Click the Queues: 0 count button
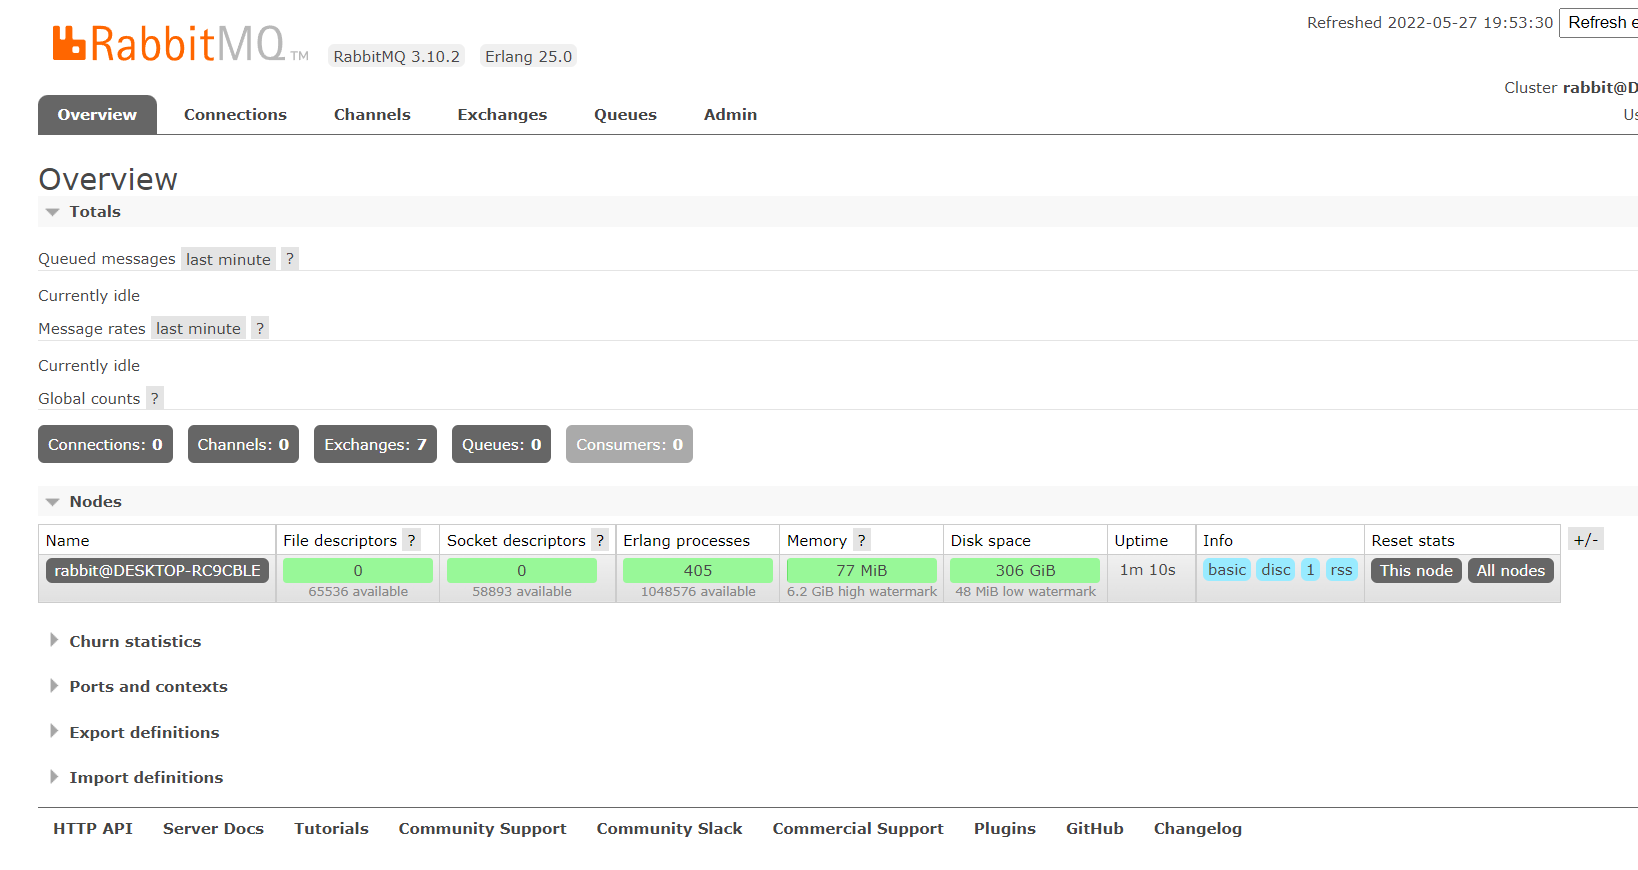The width and height of the screenshot is (1638, 870). pos(501,444)
